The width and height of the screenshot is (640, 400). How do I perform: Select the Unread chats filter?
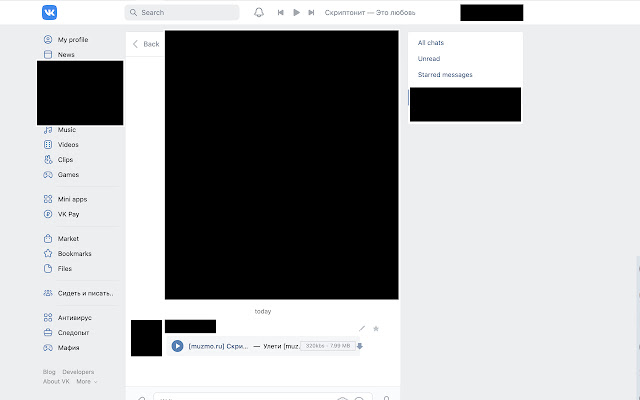(x=429, y=59)
